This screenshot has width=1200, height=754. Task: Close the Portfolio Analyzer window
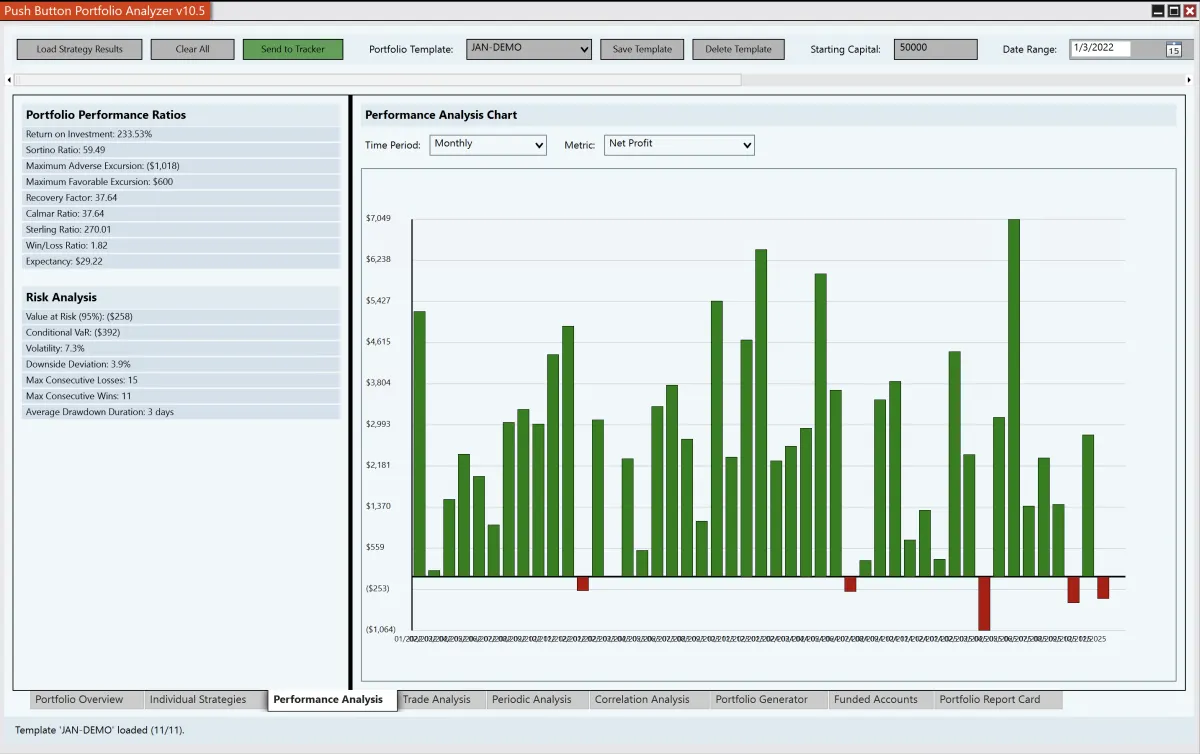(1189, 10)
